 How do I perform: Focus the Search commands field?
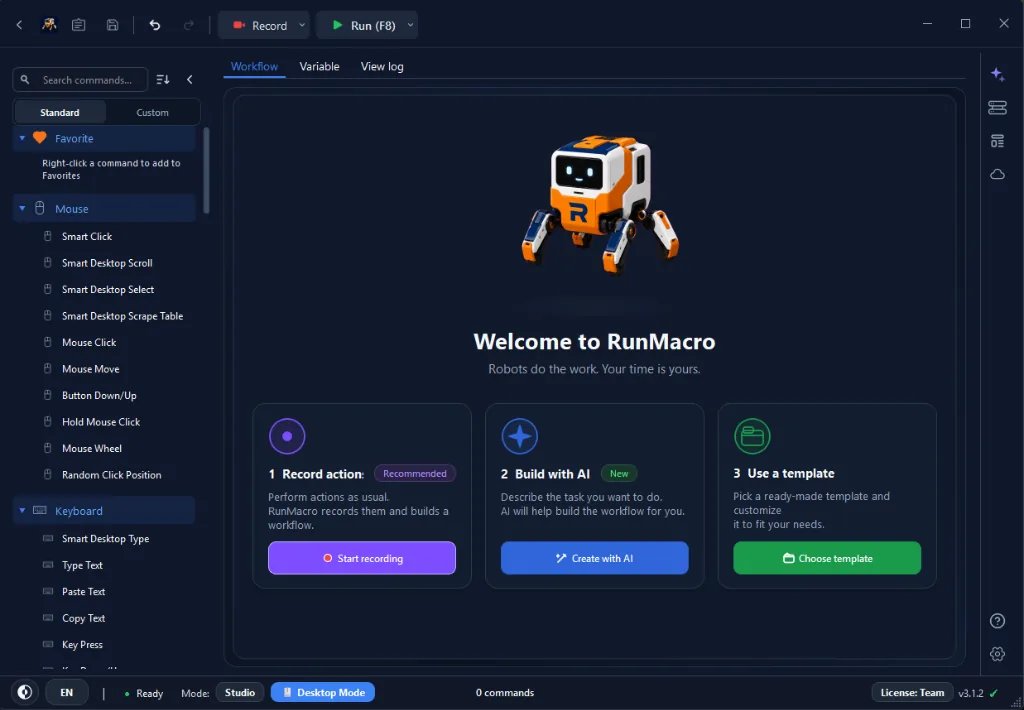(80, 80)
